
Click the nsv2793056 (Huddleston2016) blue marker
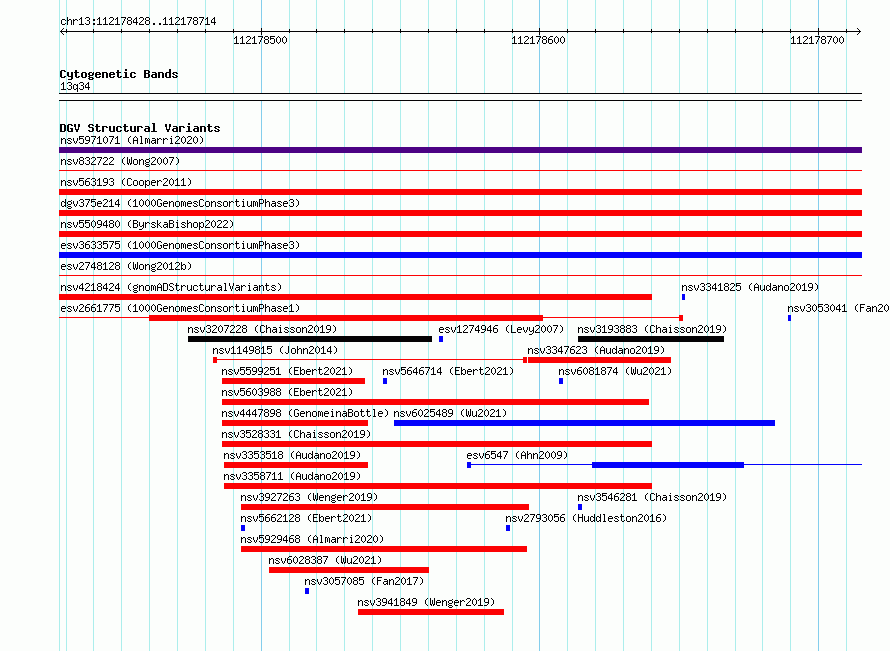pos(508,528)
